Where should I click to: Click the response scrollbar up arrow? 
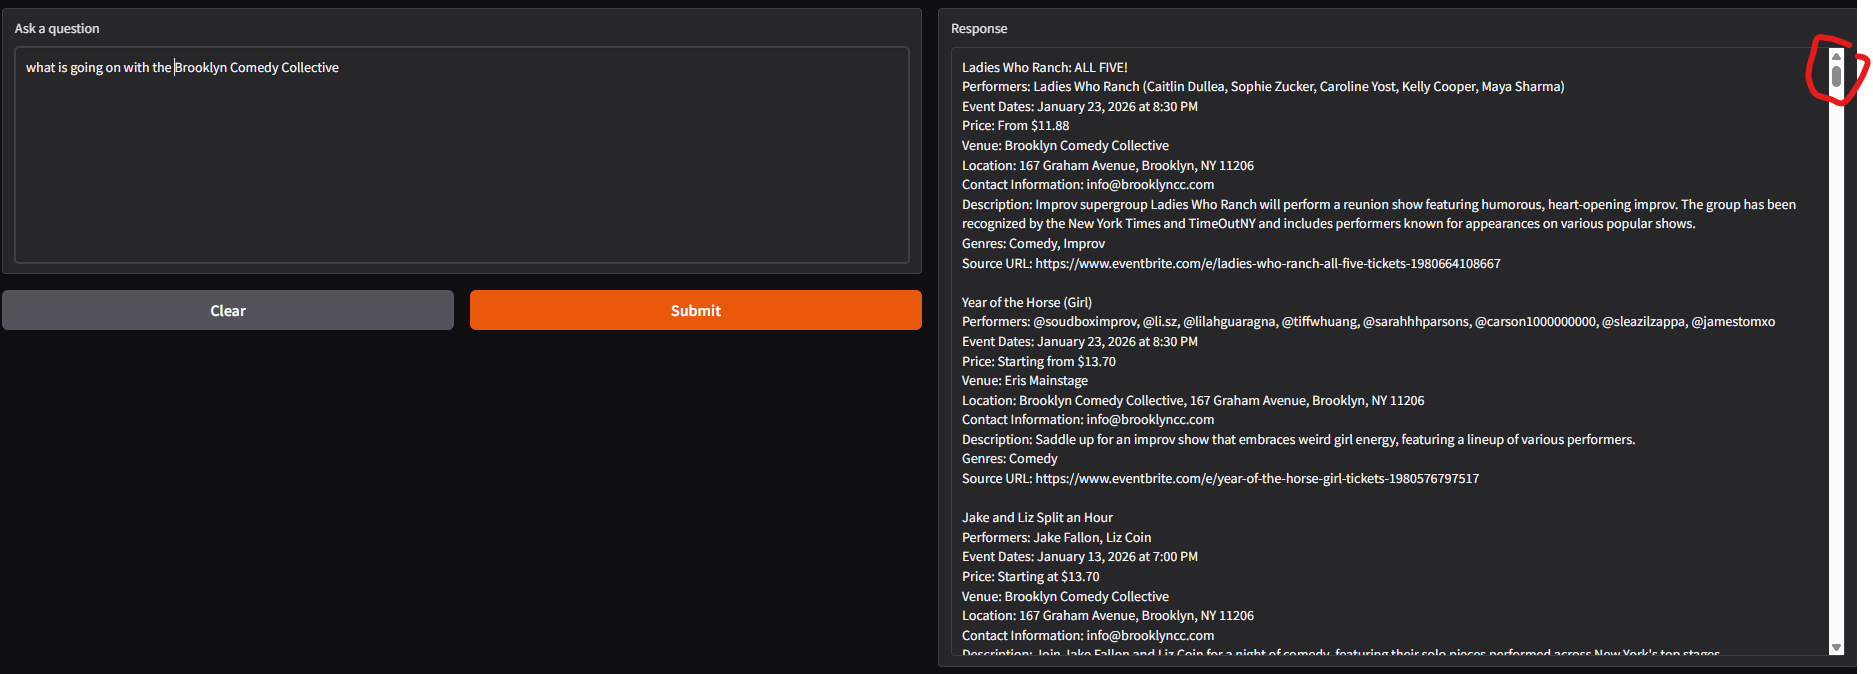pos(1836,56)
